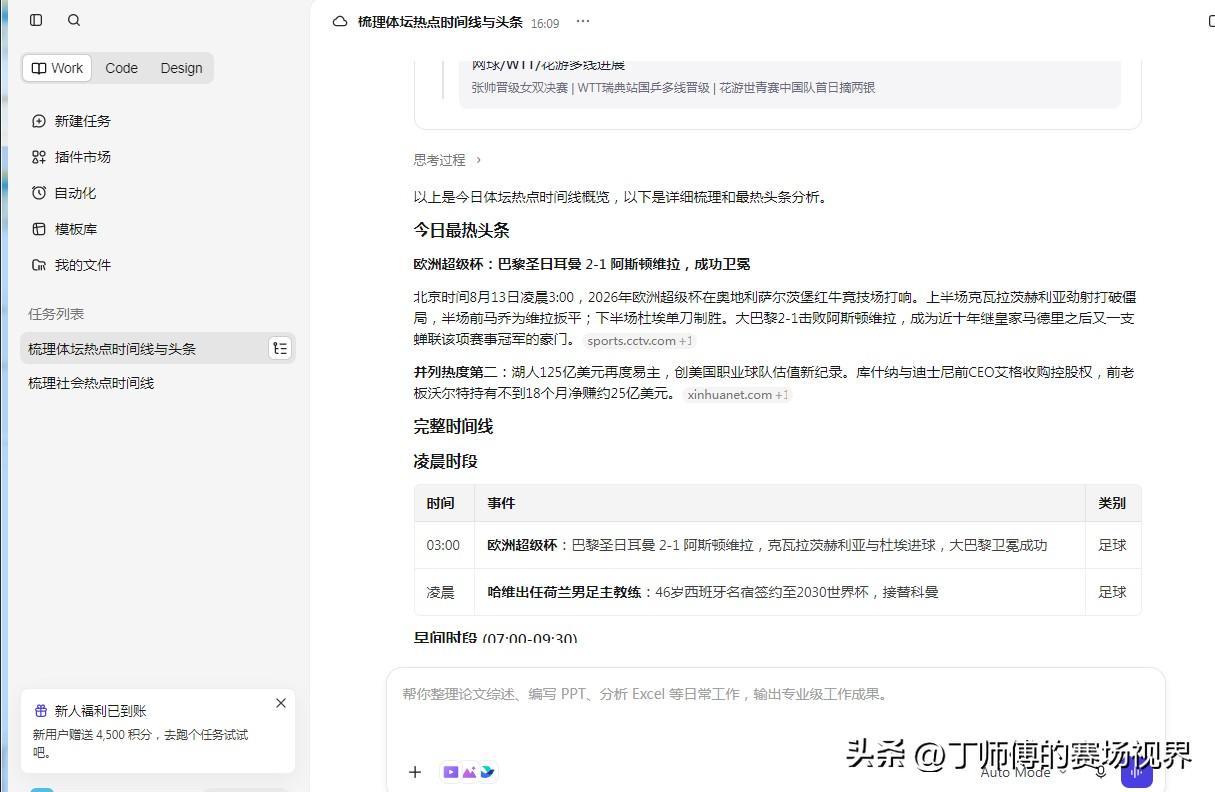Screen dimensions: 1215x792
Task: Open the three-dot menu beside 16:09
Action: pyautogui.click(x=583, y=21)
